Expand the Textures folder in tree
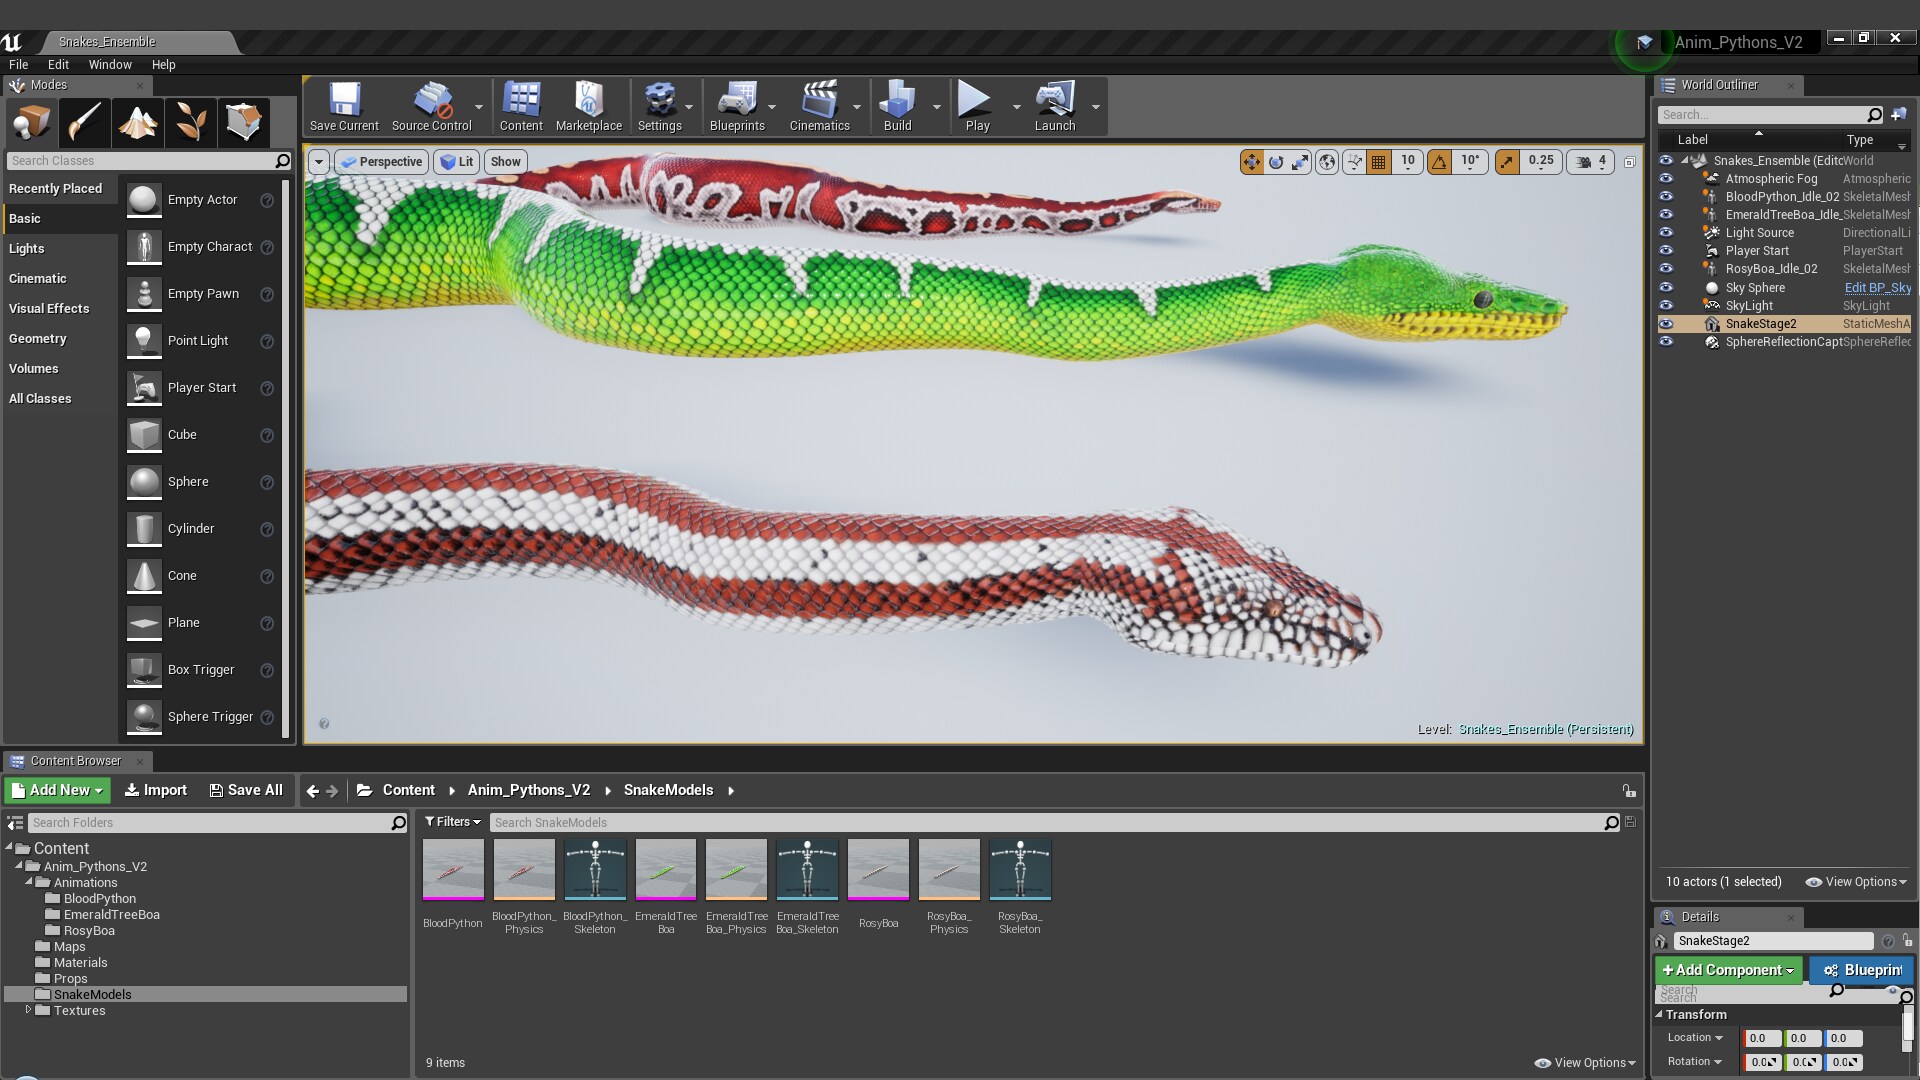This screenshot has width=1920, height=1080. pyautogui.click(x=28, y=1010)
